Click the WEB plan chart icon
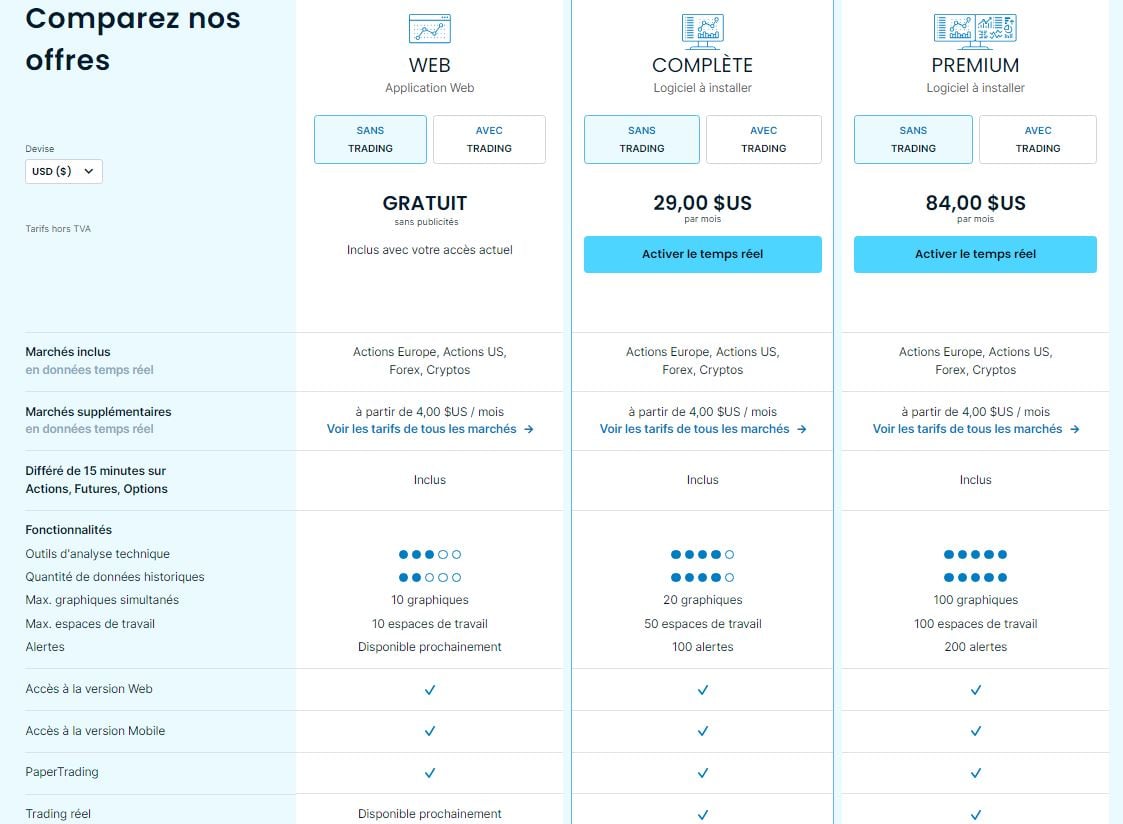The image size is (1123, 824). click(x=430, y=29)
